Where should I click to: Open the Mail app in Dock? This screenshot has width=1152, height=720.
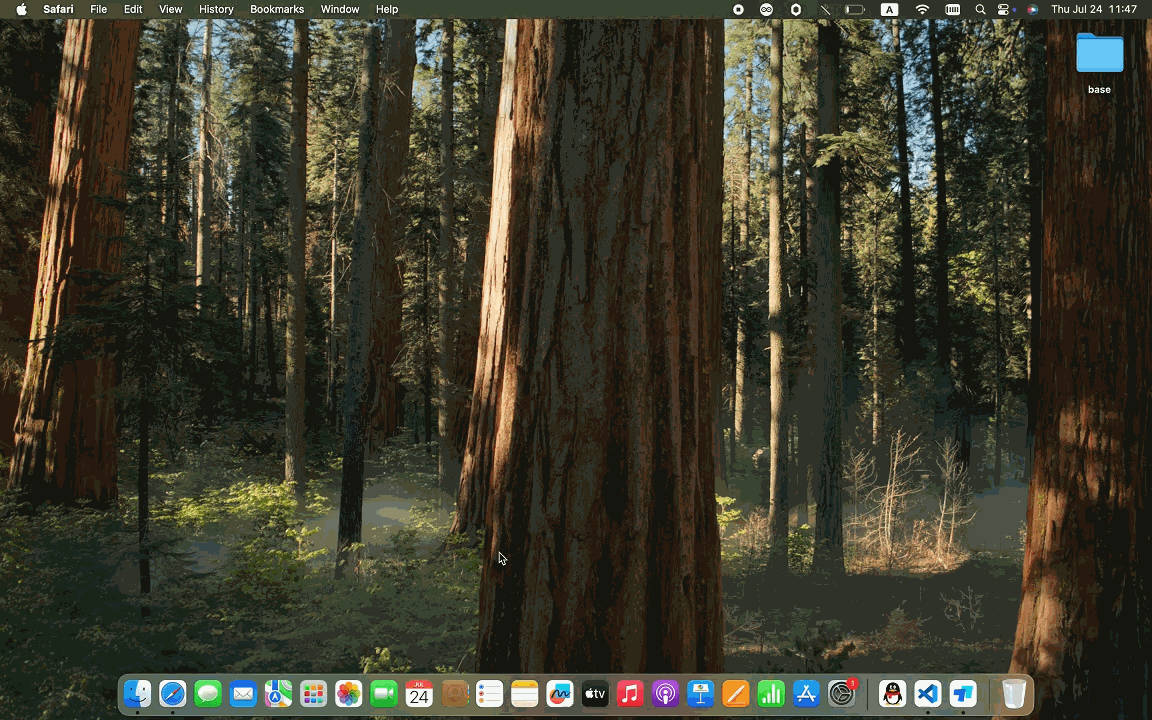[x=243, y=694]
